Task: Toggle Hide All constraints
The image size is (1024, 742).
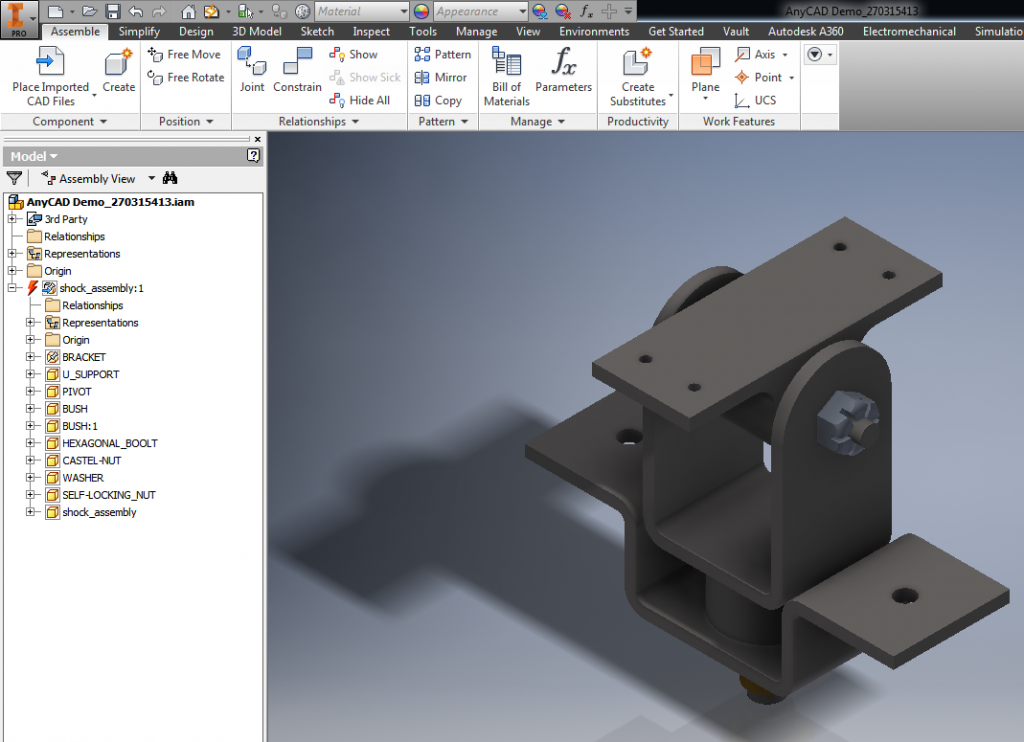Action: pos(362,100)
